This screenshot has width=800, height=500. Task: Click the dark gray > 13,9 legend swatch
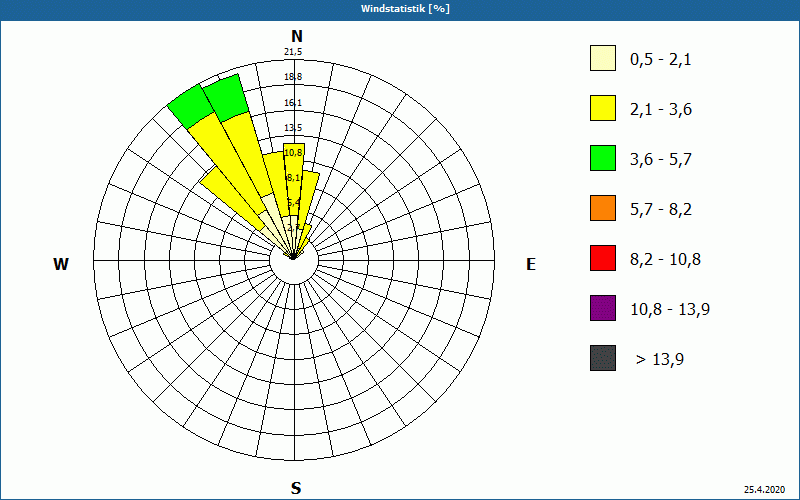[x=603, y=358]
